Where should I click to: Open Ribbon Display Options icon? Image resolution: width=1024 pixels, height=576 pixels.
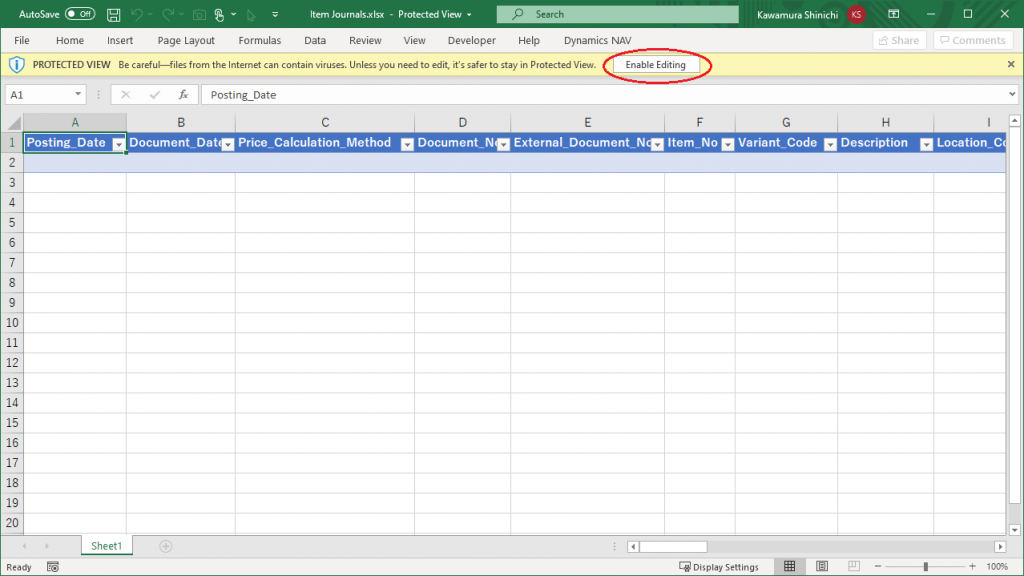point(894,14)
